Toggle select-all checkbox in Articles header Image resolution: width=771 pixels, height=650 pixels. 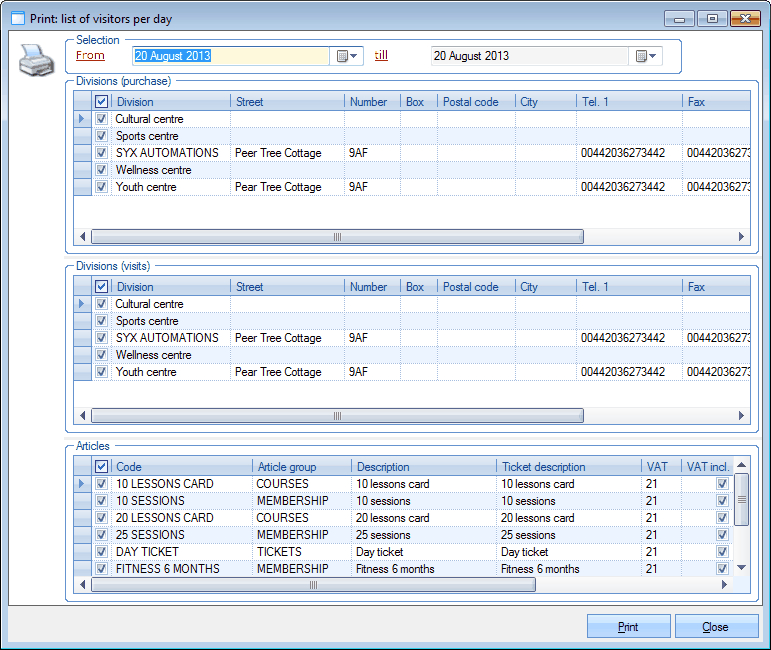pos(101,467)
